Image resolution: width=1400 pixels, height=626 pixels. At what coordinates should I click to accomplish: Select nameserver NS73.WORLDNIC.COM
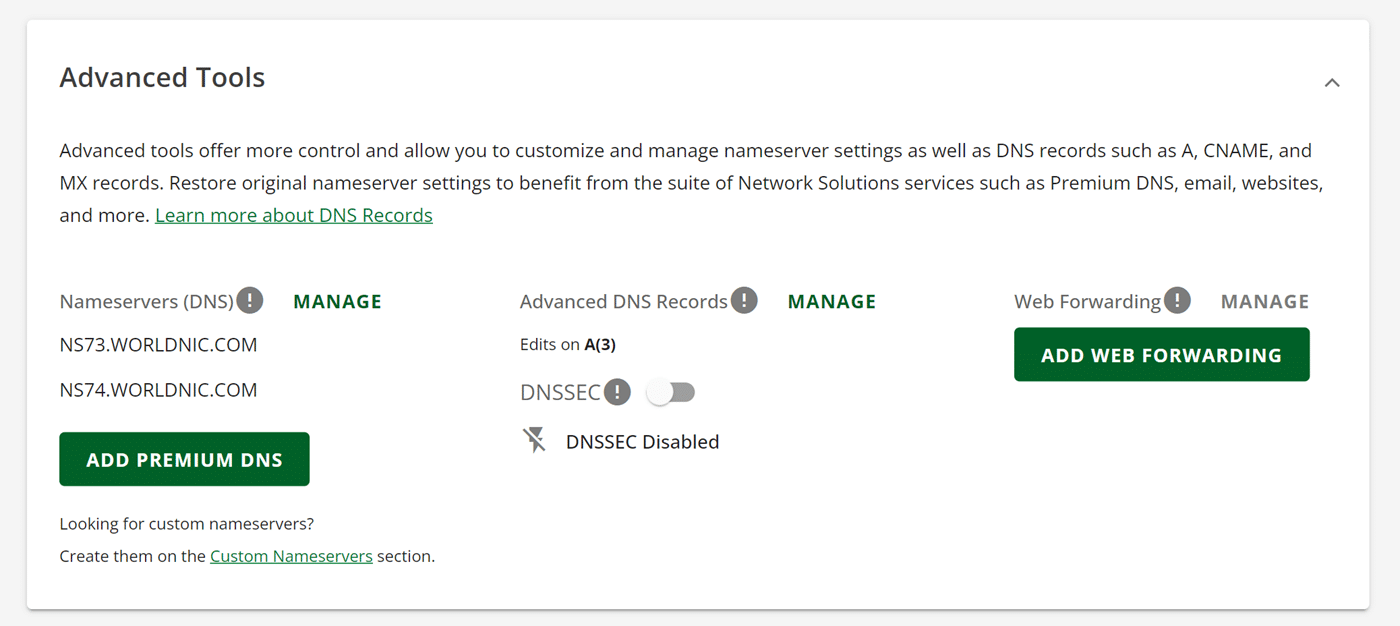158,344
